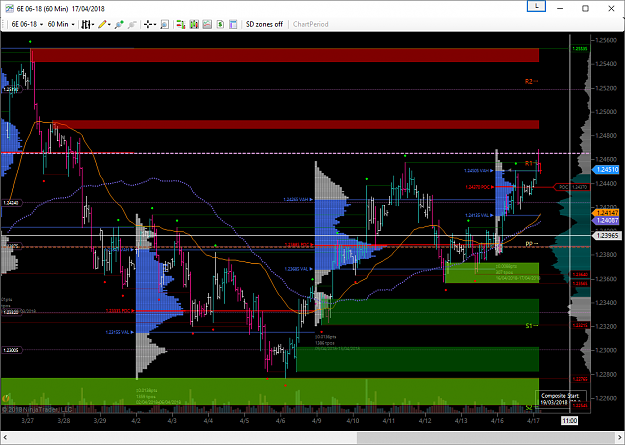625x445 pixels.
Task: Show the Data Box magnifier icon
Action: tap(165, 25)
